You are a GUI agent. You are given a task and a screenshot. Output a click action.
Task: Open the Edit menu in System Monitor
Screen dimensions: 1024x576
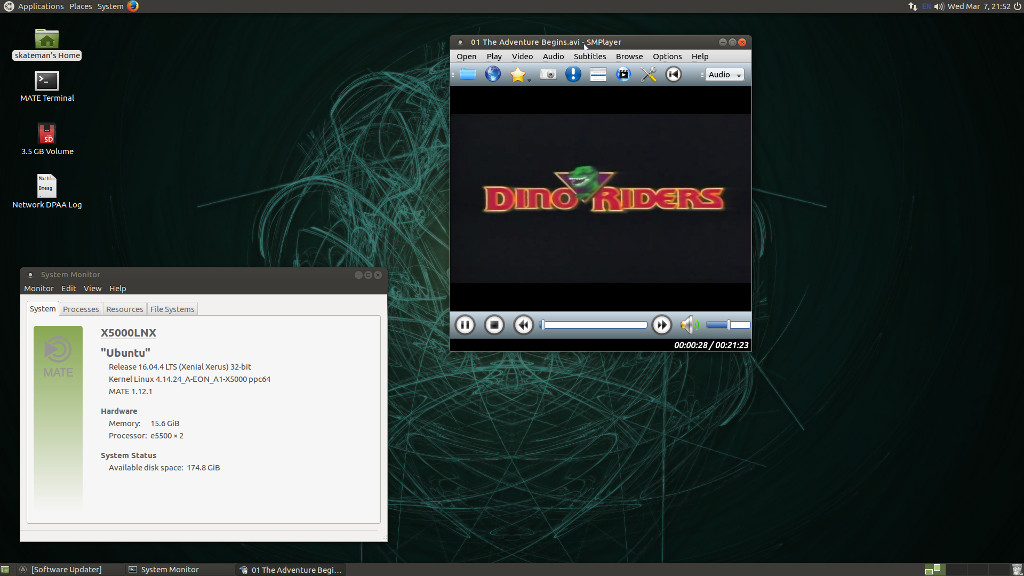69,288
